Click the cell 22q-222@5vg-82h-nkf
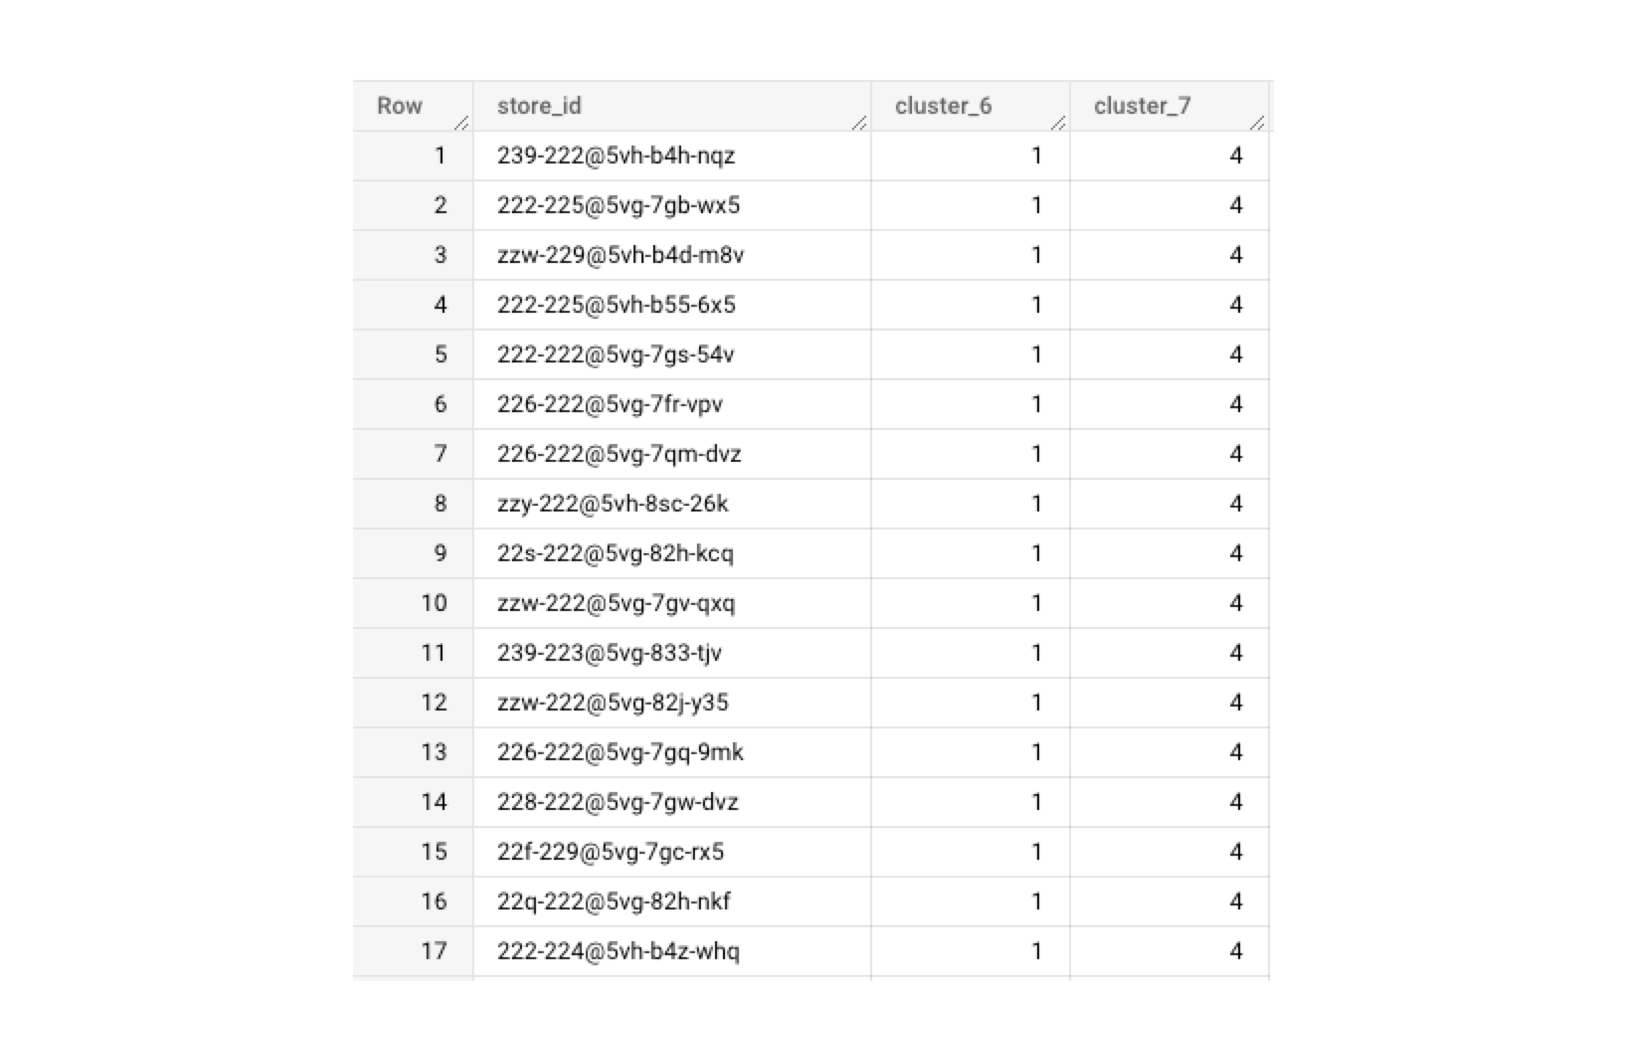Image resolution: width=1640 pixels, height=1056 pixels. point(614,901)
